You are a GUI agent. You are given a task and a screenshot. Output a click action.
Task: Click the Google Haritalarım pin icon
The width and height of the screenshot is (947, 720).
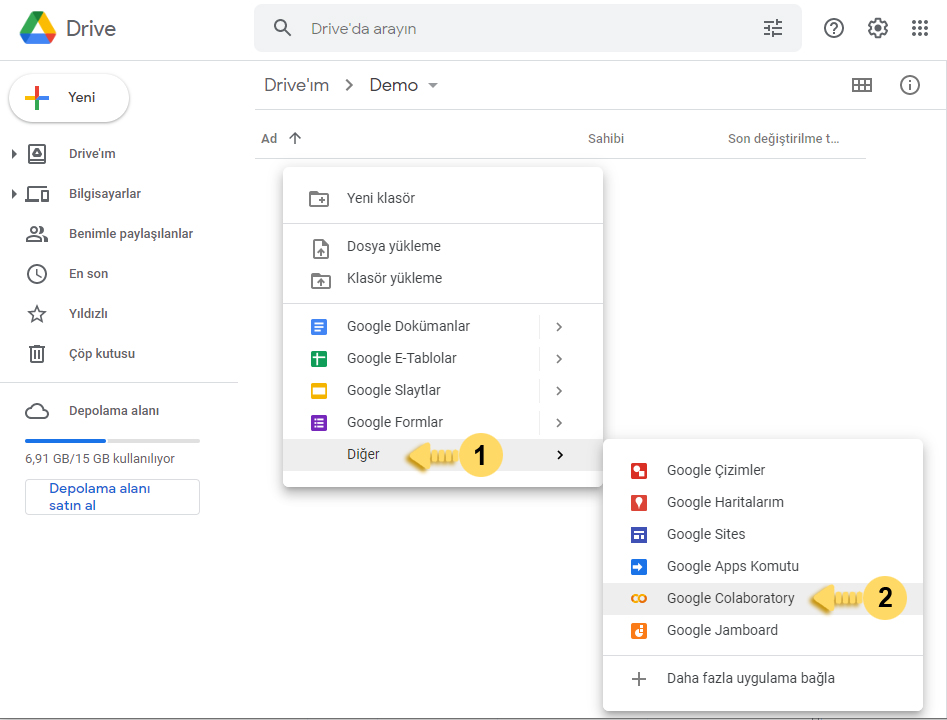pos(639,503)
